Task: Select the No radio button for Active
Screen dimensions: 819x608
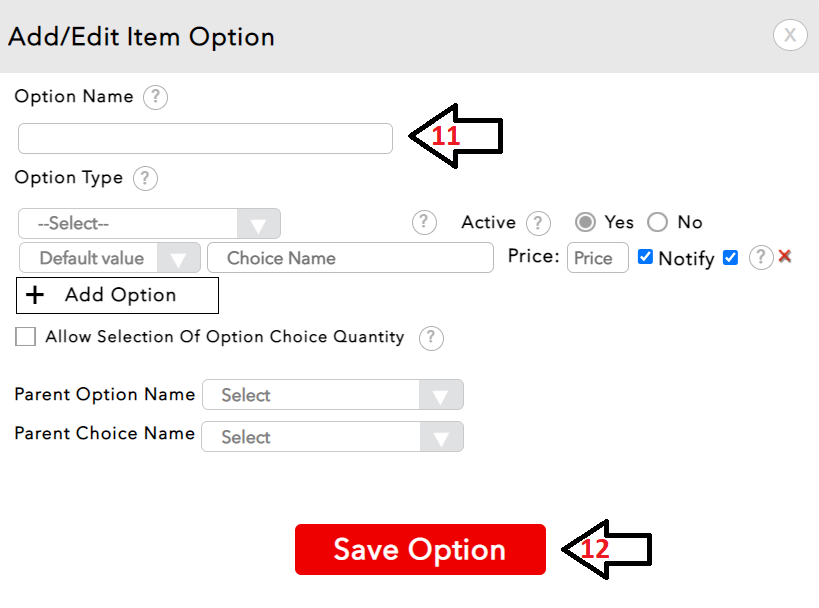Action: 658,222
